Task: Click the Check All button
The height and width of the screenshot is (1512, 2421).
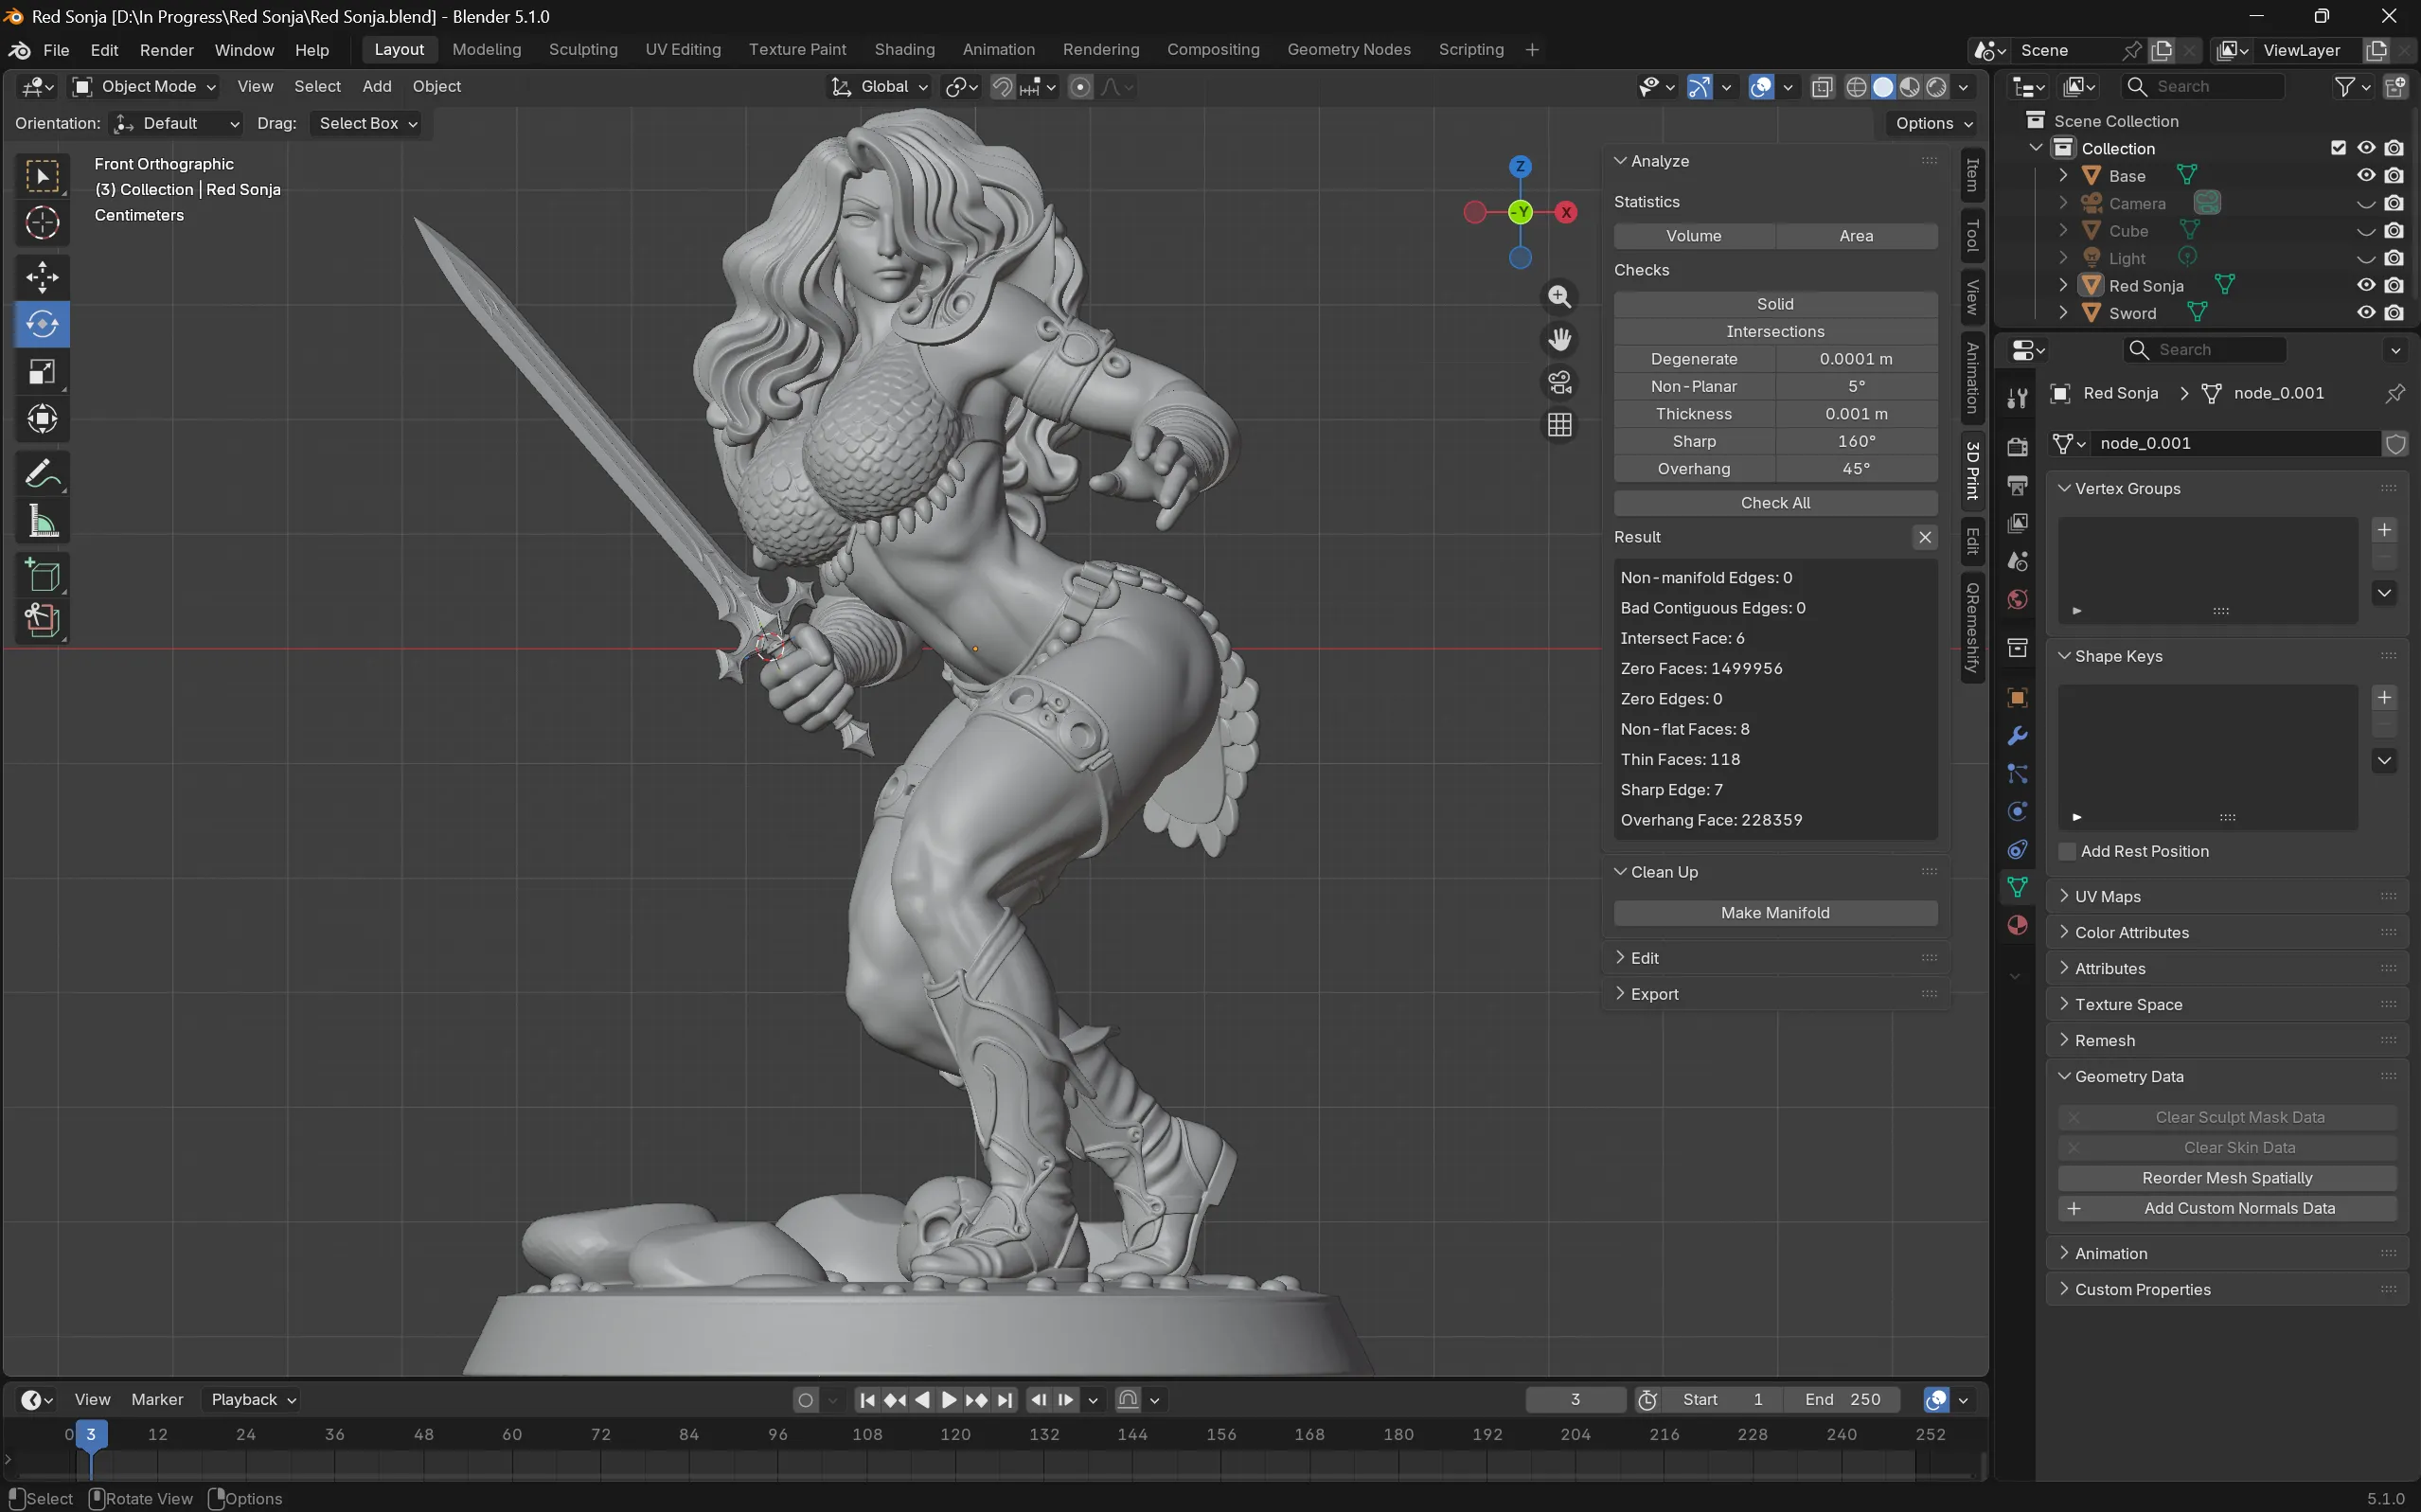Action: coord(1775,503)
